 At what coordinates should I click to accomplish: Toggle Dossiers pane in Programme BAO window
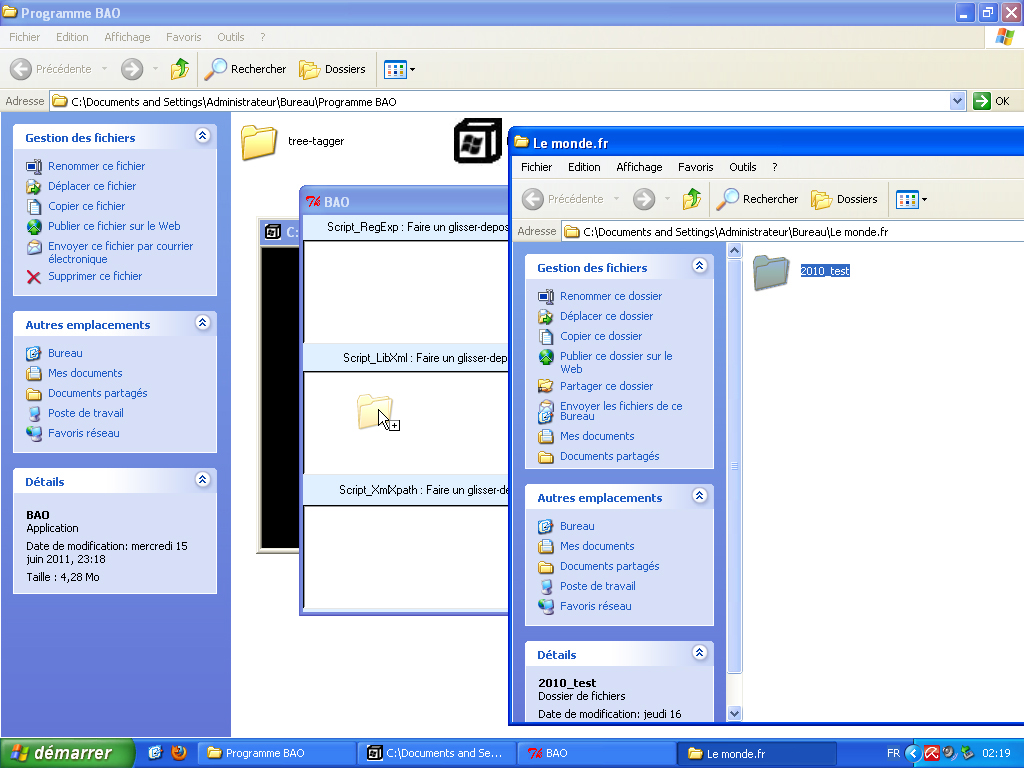click(332, 69)
